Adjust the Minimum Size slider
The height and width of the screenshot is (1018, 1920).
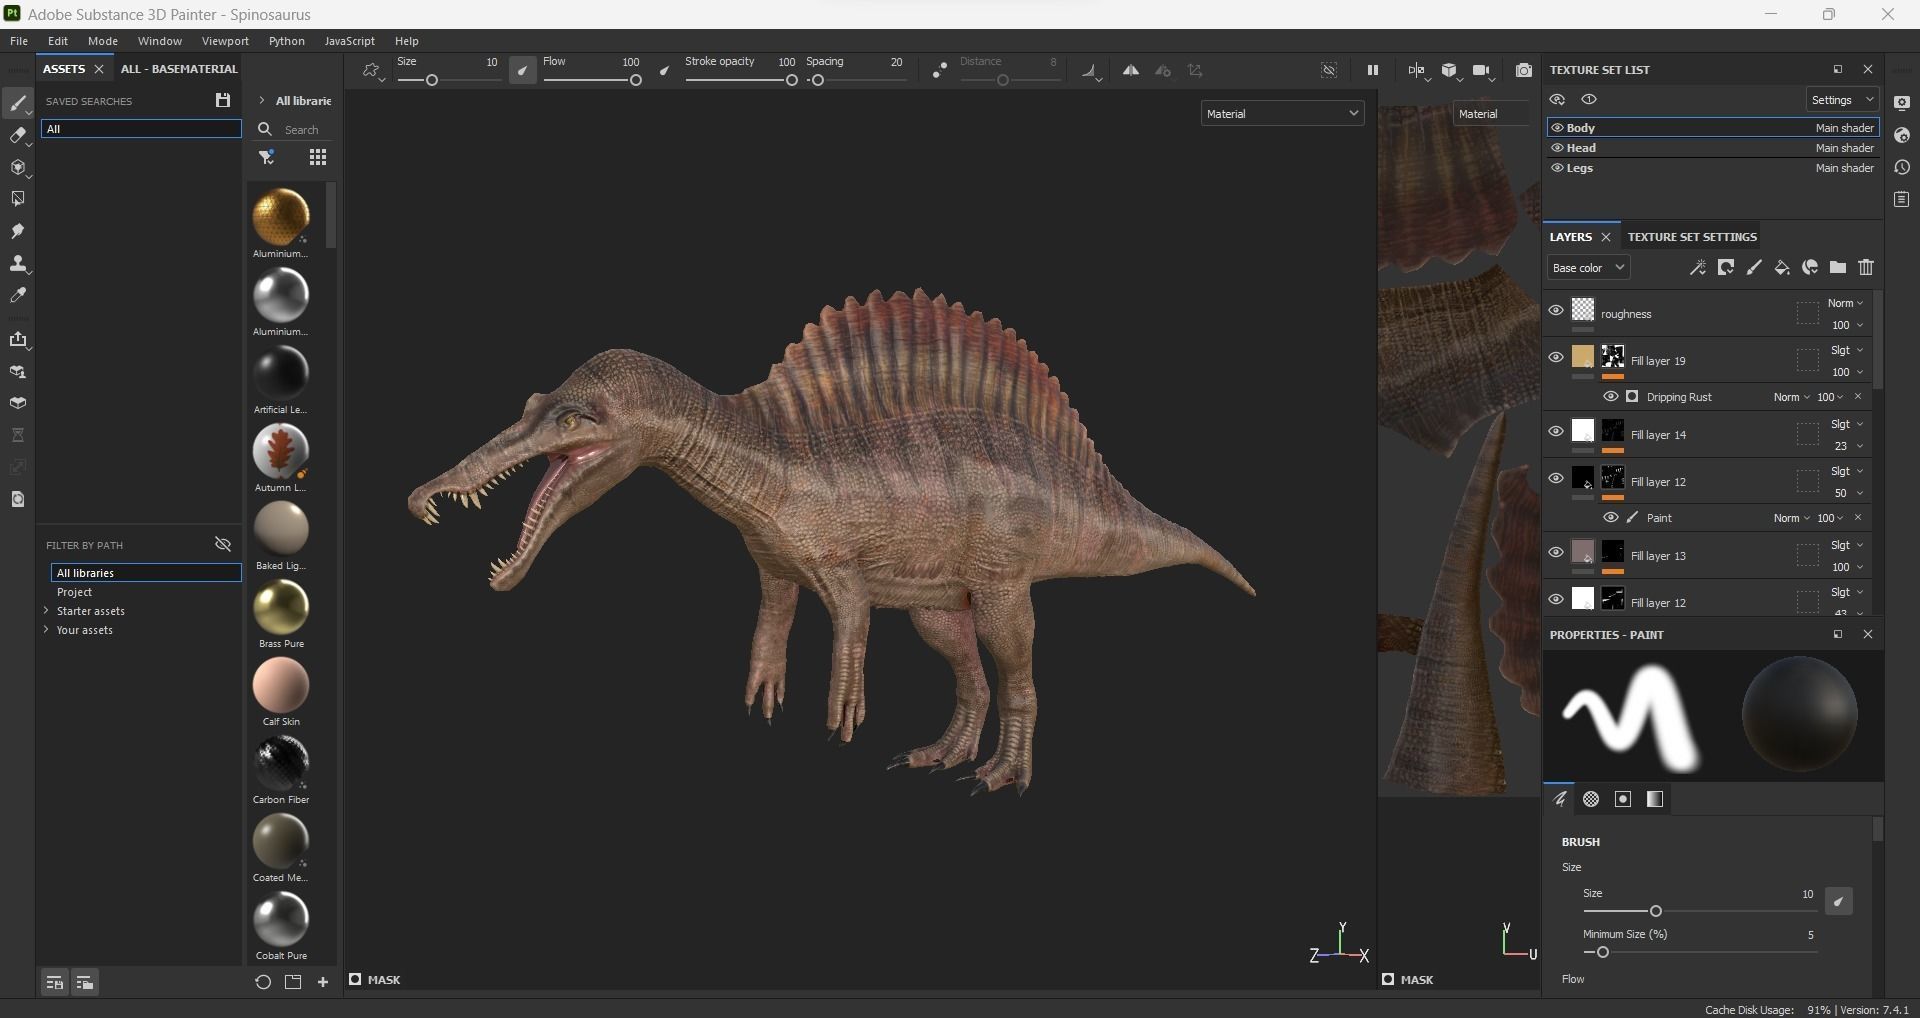tap(1700, 952)
